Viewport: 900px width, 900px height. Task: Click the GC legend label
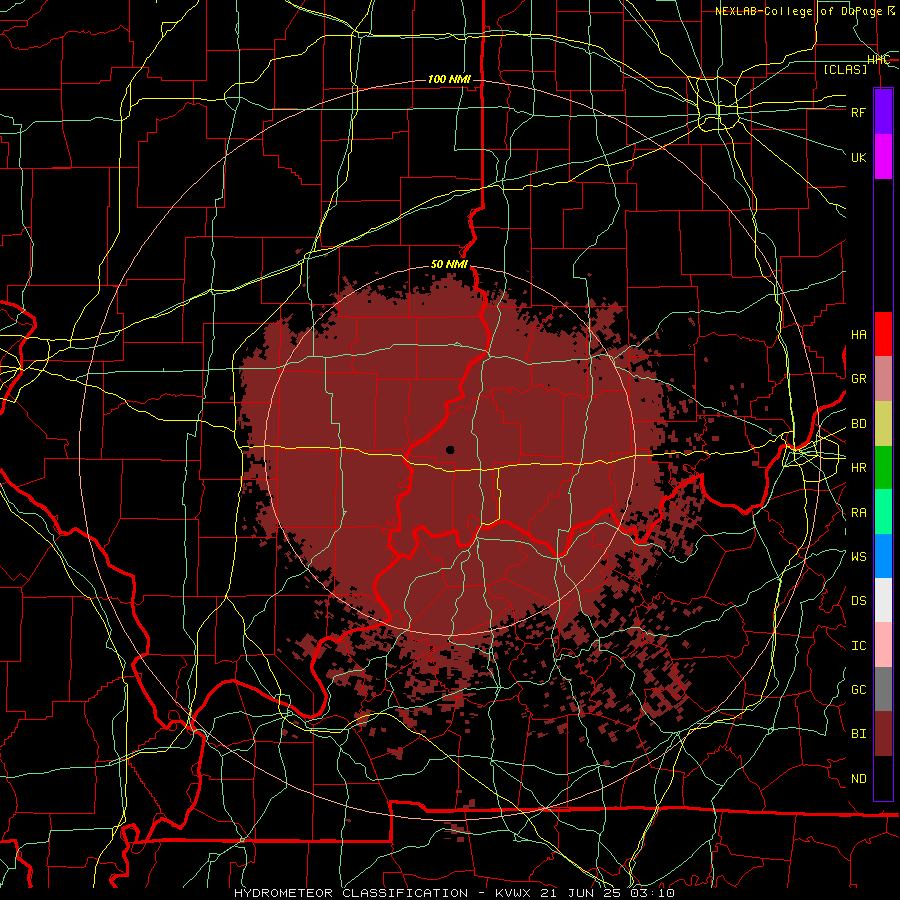[859, 690]
